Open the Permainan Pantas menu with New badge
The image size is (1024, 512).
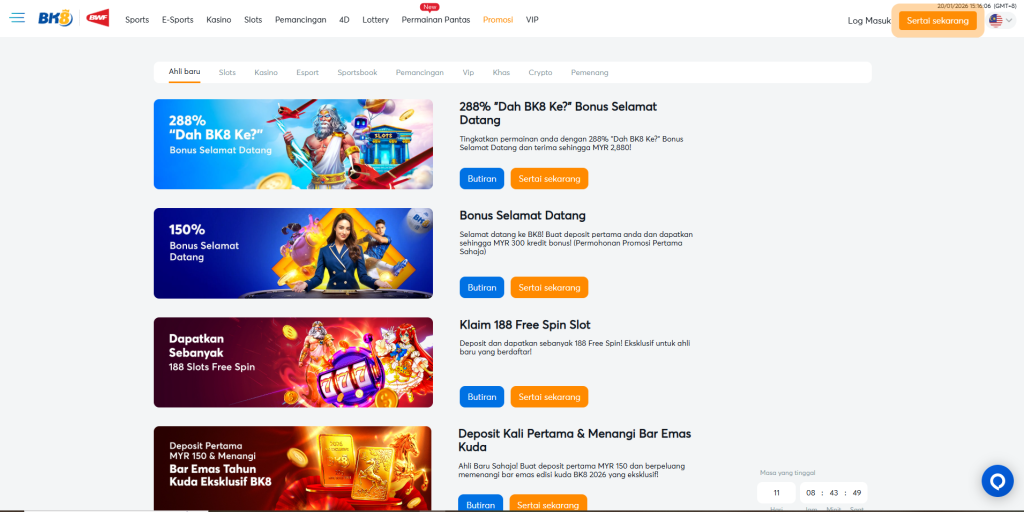point(435,20)
